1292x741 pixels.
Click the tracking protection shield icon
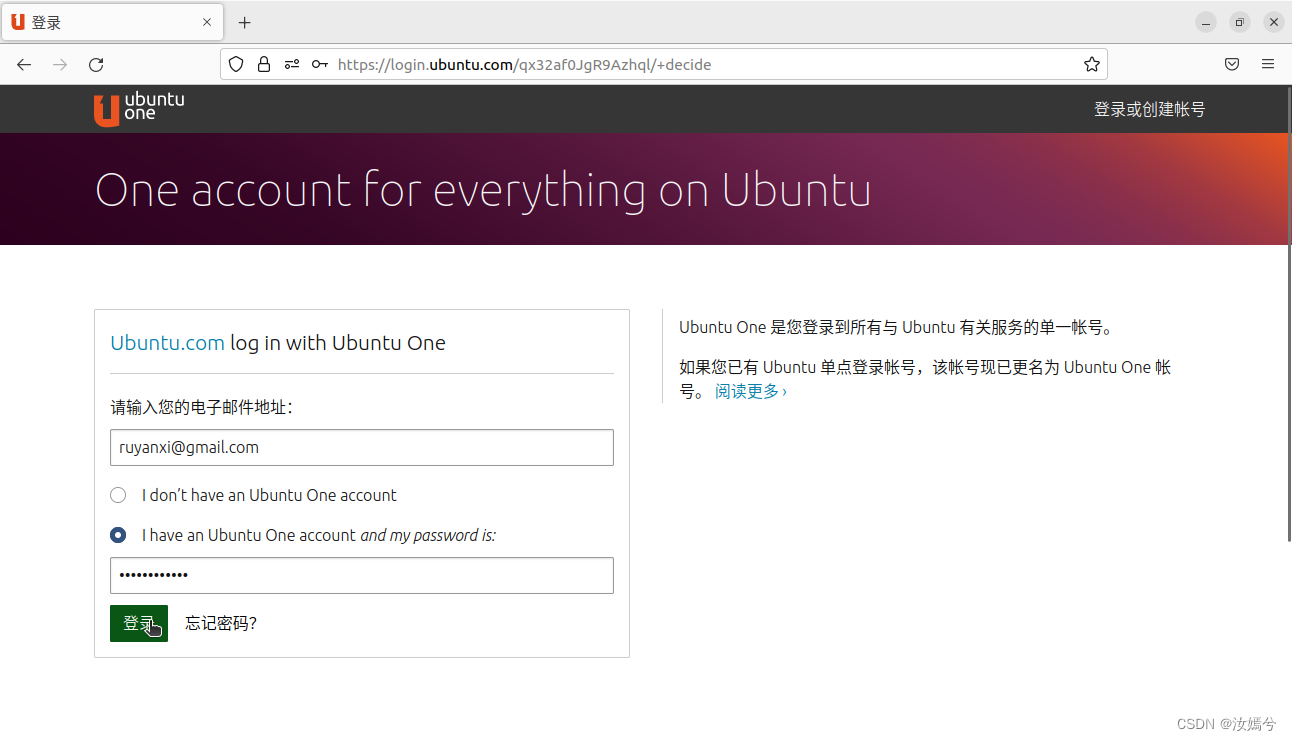pyautogui.click(x=236, y=64)
